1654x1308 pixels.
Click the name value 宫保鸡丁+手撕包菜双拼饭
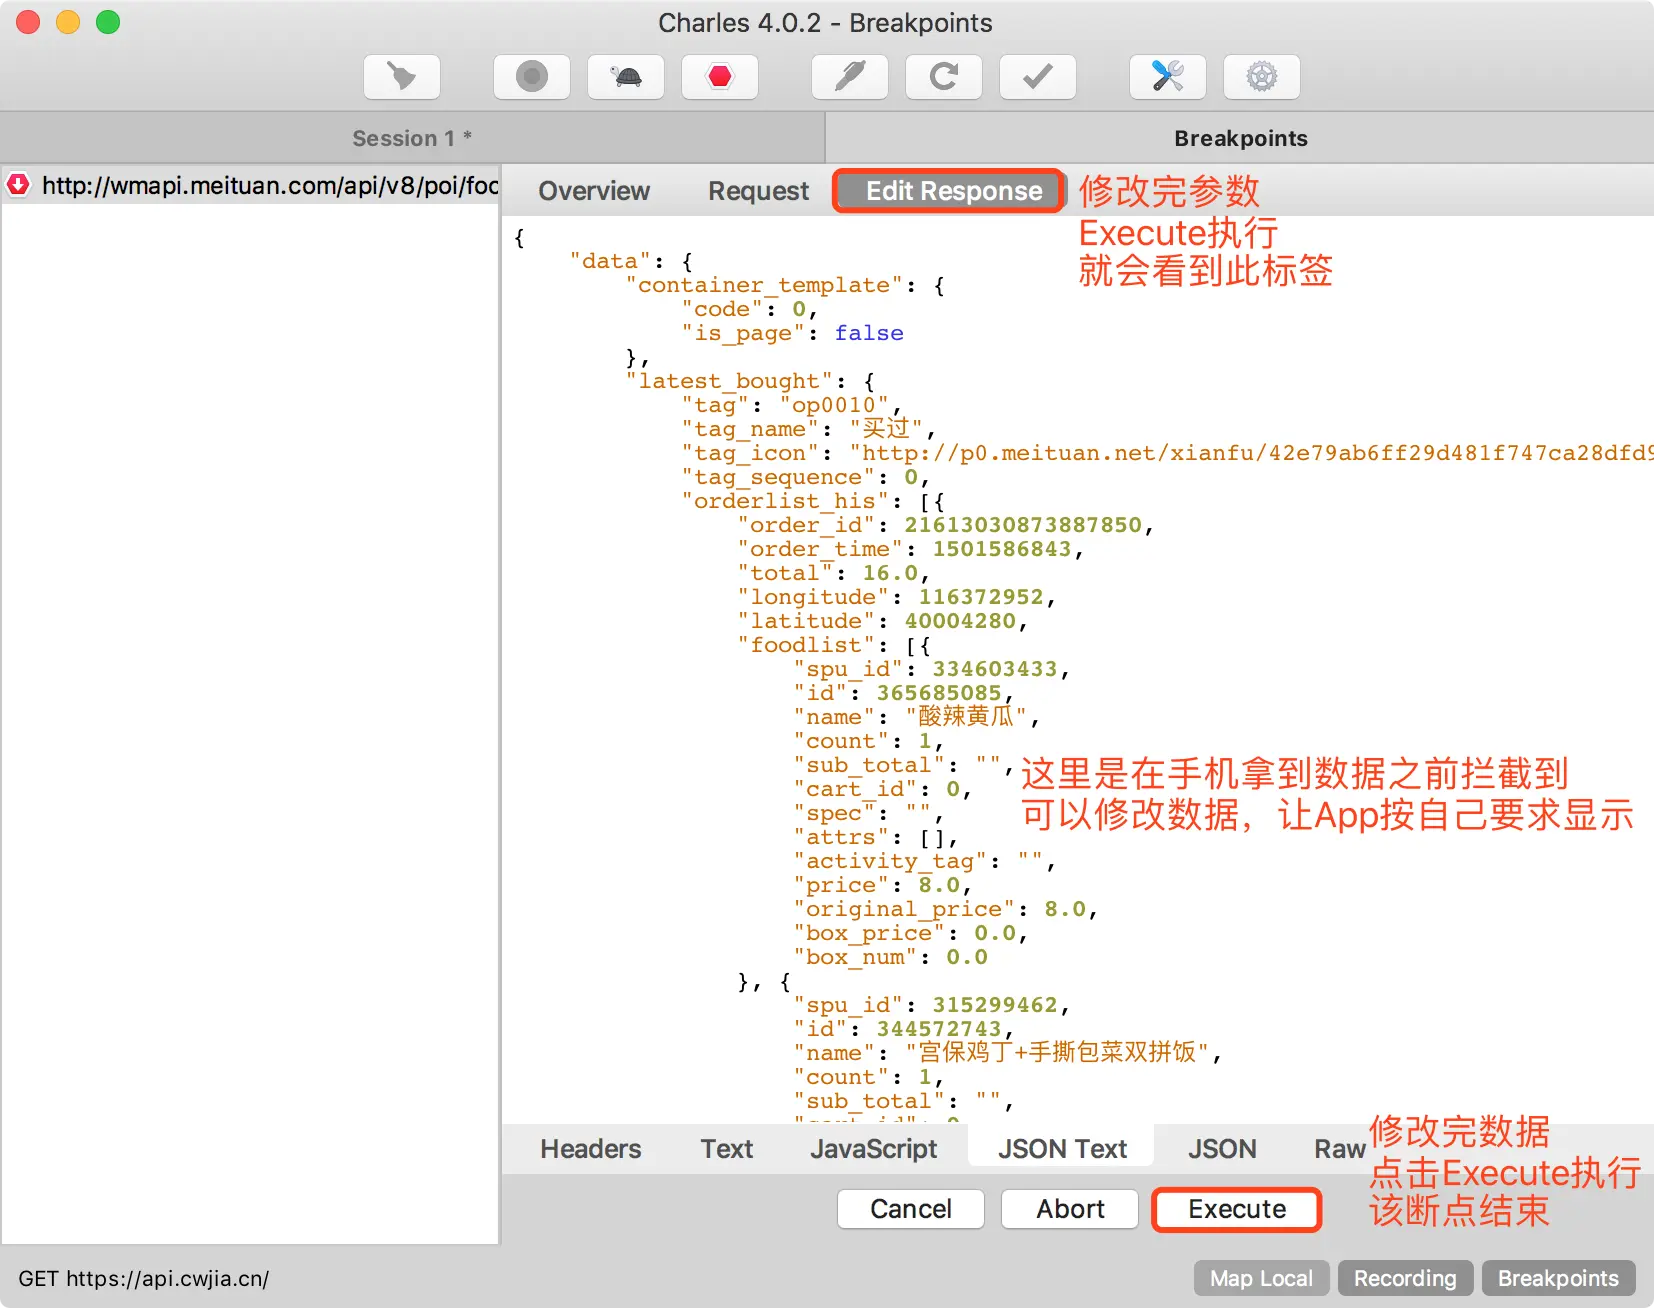tap(1057, 1053)
